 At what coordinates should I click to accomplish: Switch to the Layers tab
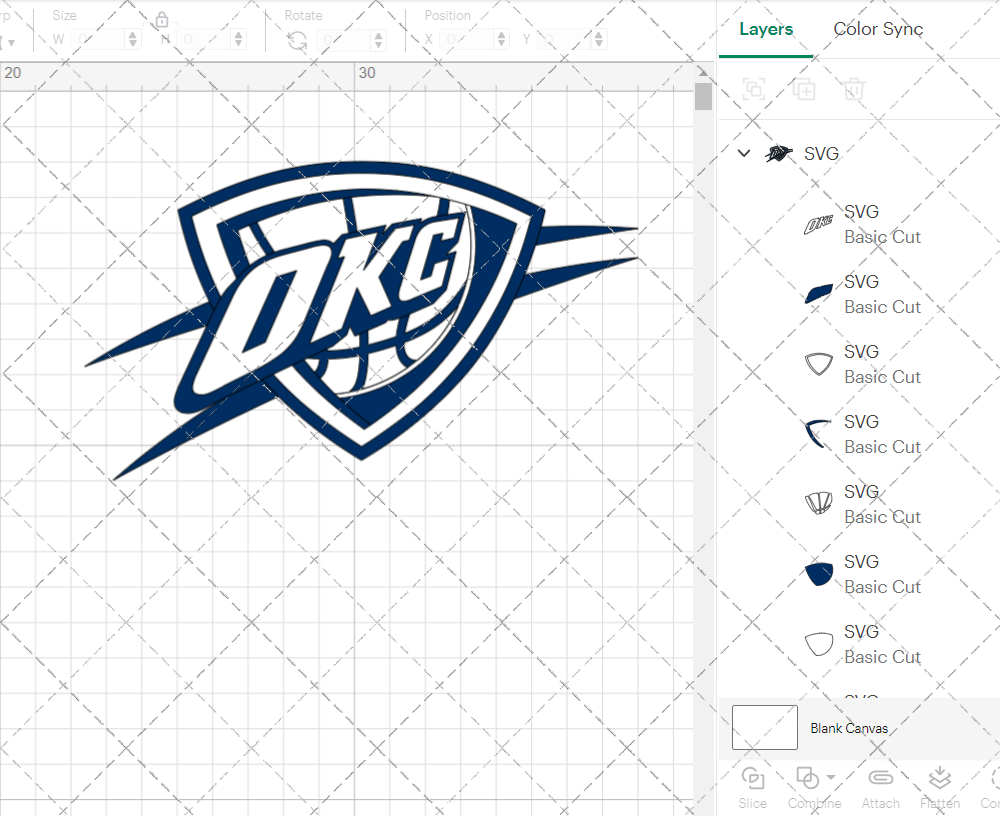point(766,29)
